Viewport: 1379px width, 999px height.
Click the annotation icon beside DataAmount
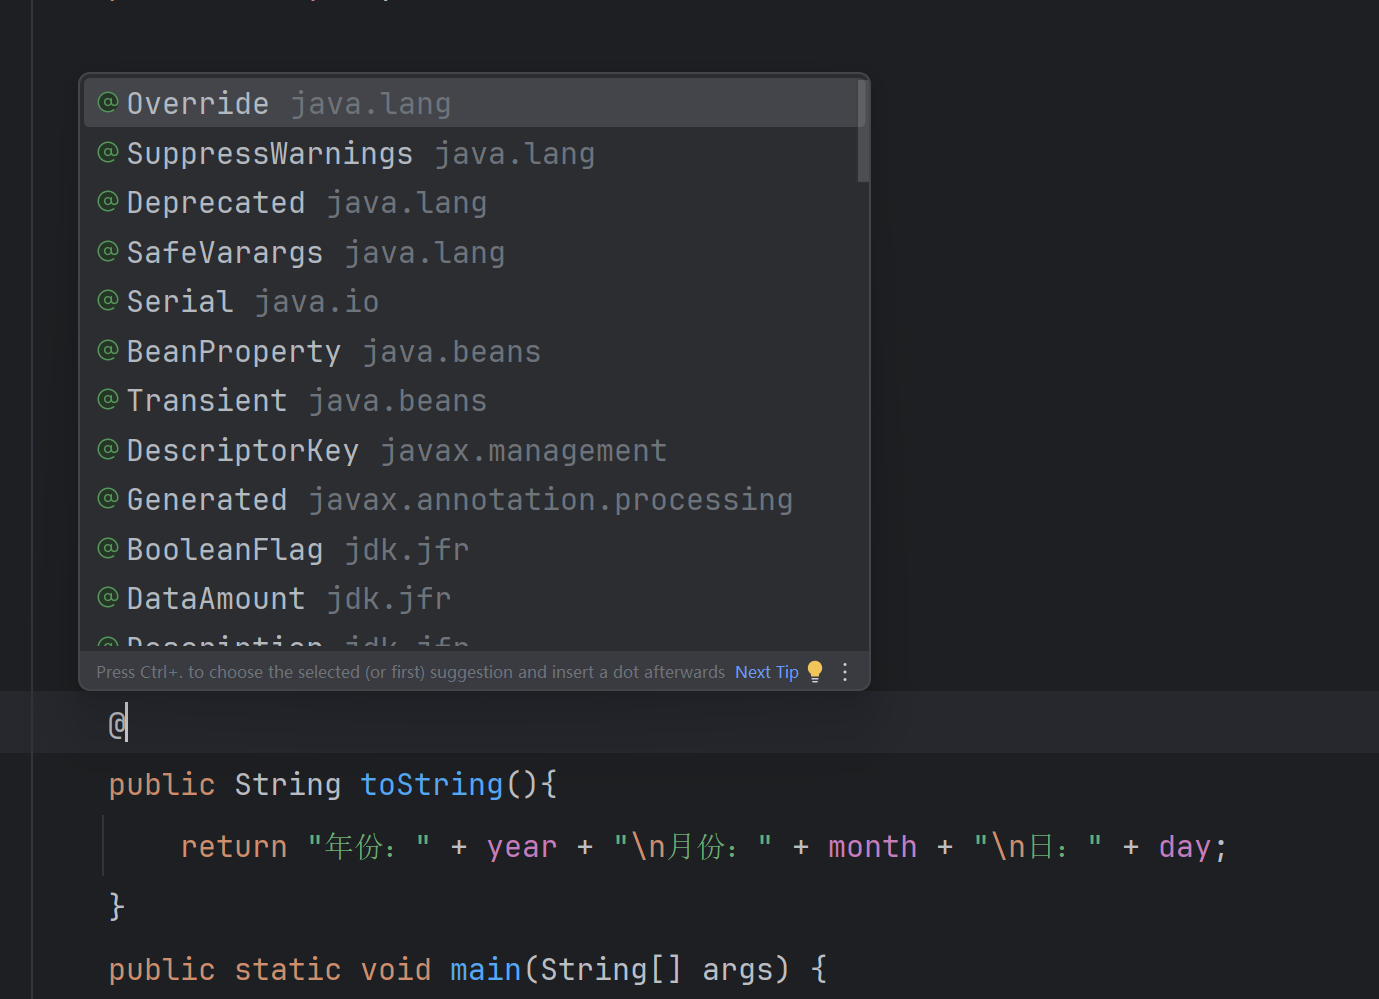coord(108,597)
